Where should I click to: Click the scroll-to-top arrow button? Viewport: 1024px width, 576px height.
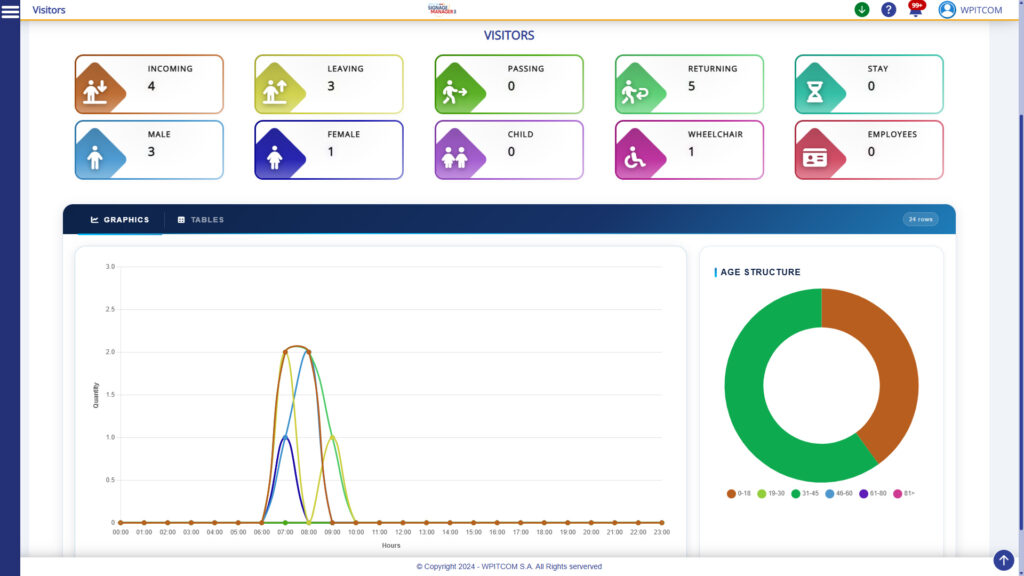[x=1004, y=561]
